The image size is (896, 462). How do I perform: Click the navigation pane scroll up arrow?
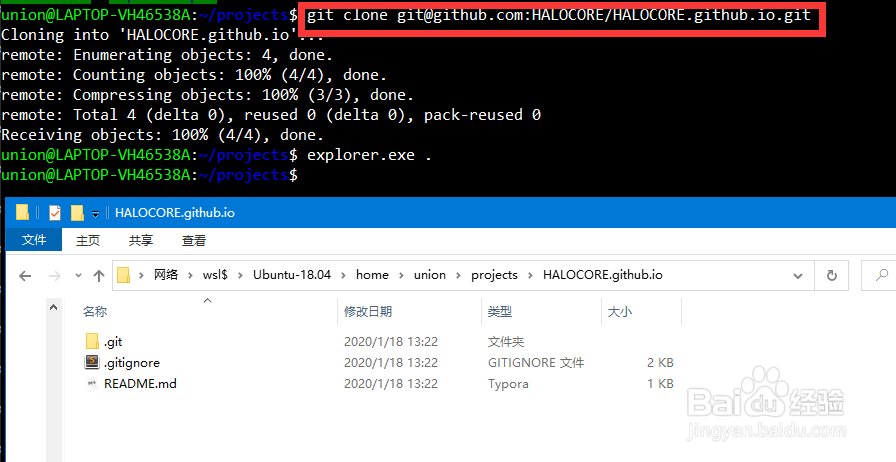point(54,308)
